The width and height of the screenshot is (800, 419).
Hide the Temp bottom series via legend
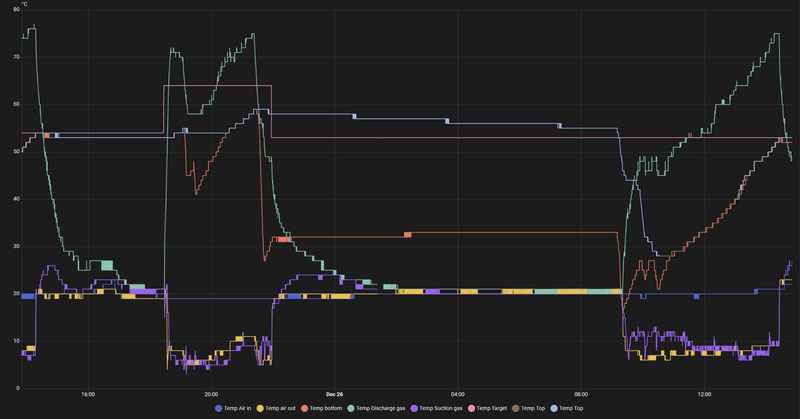326,408
